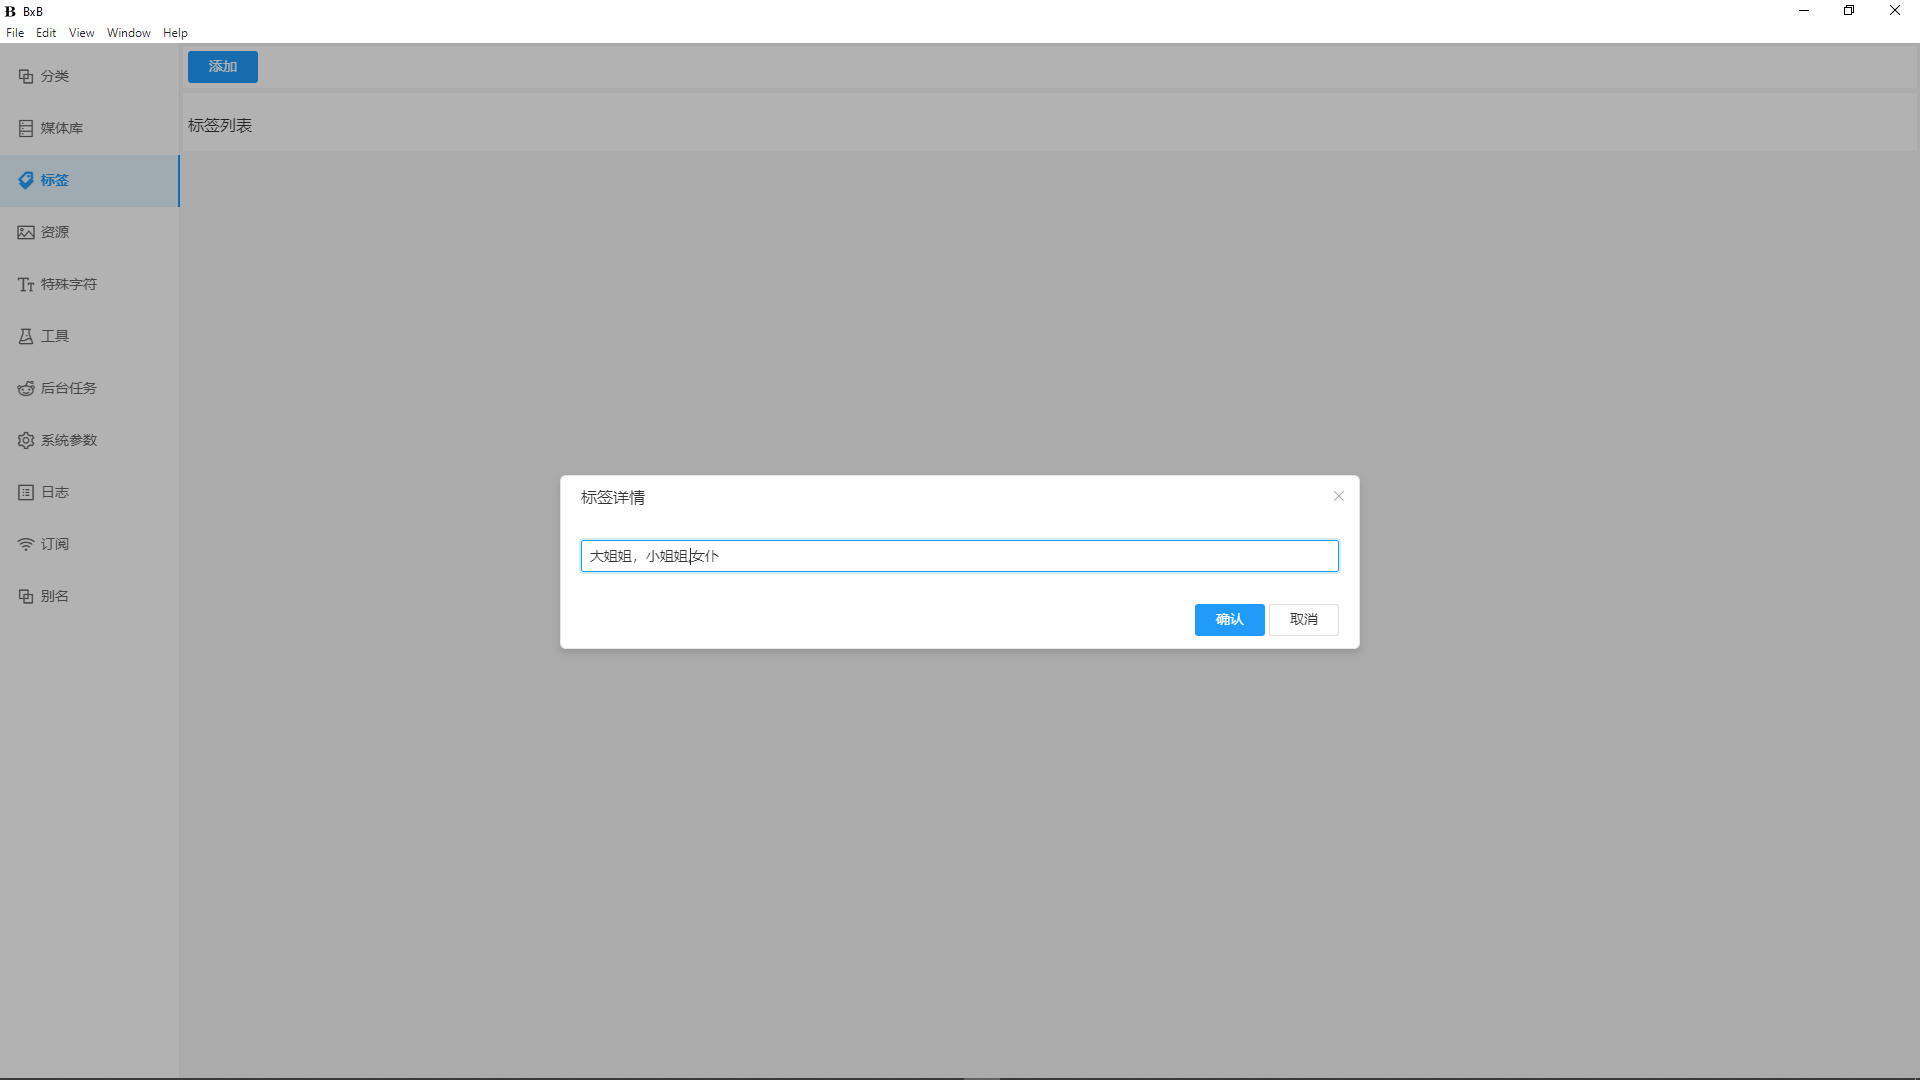The height and width of the screenshot is (1080, 1920).
Task: Open 系统参数 settings gear icon
Action: coord(26,440)
